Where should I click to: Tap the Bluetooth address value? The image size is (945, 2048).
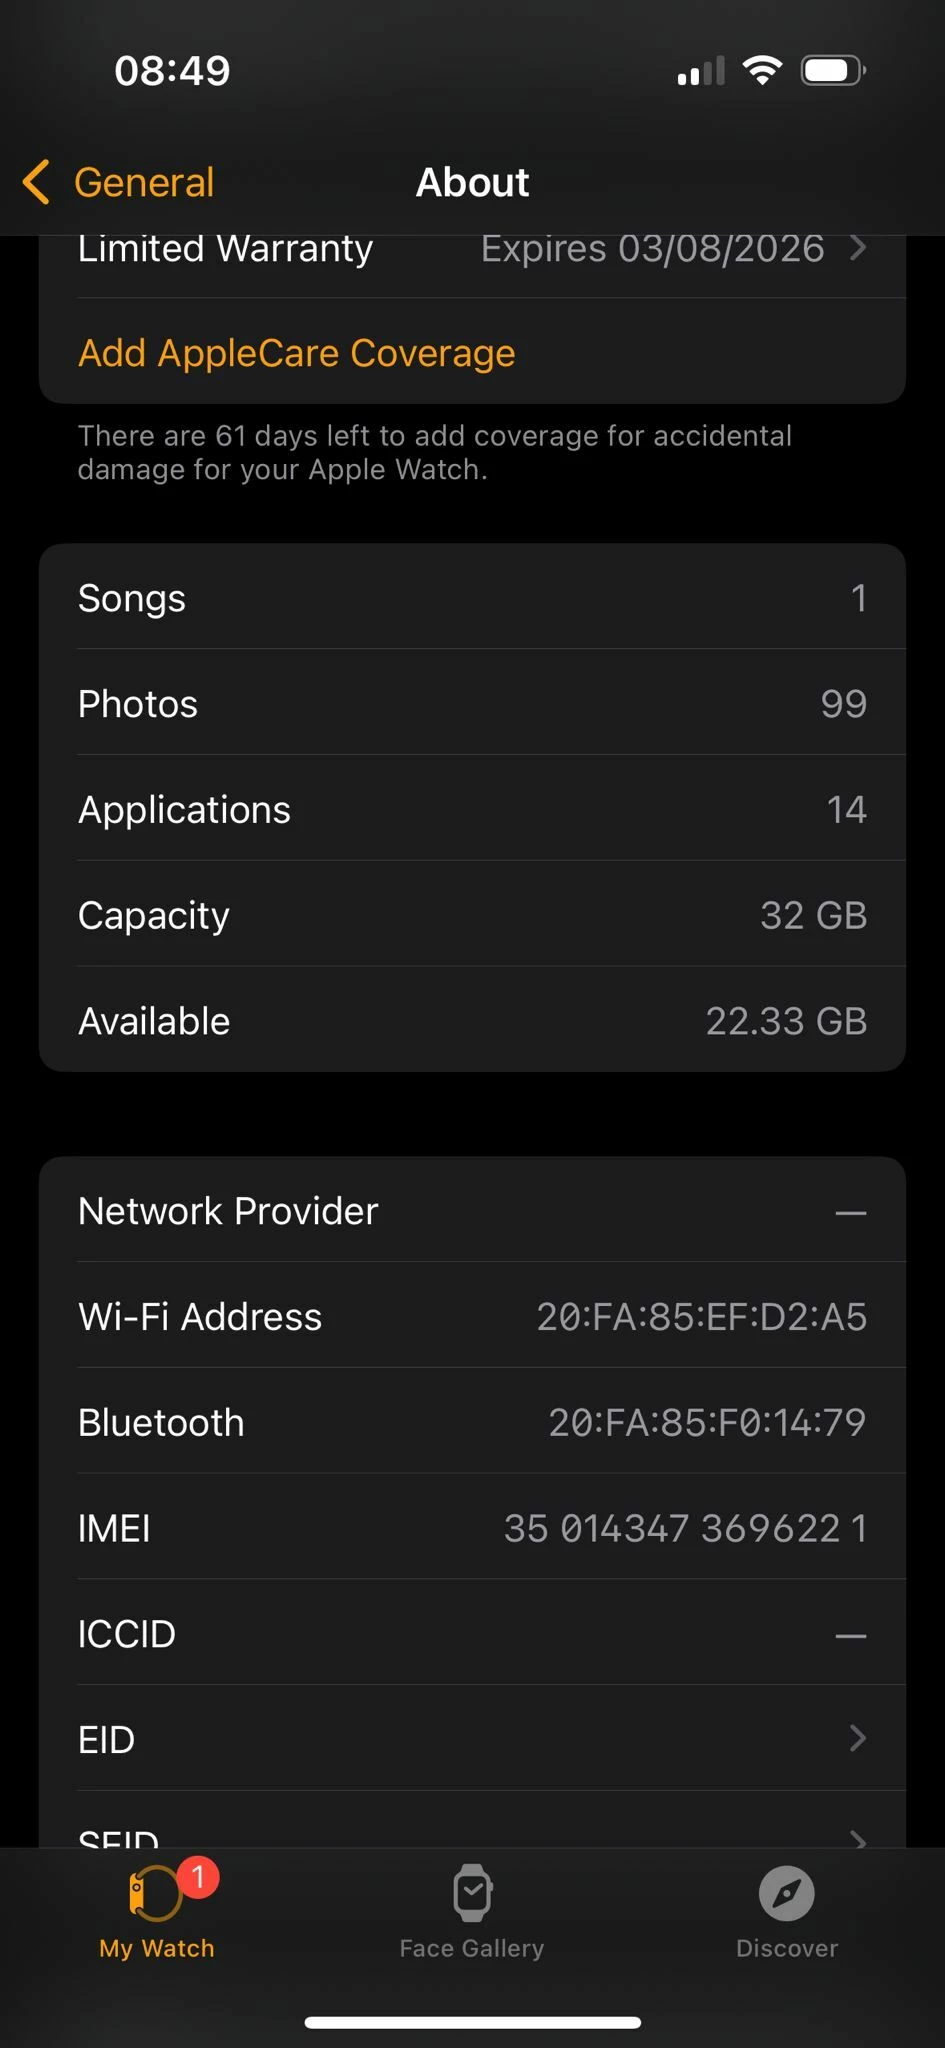707,1422
